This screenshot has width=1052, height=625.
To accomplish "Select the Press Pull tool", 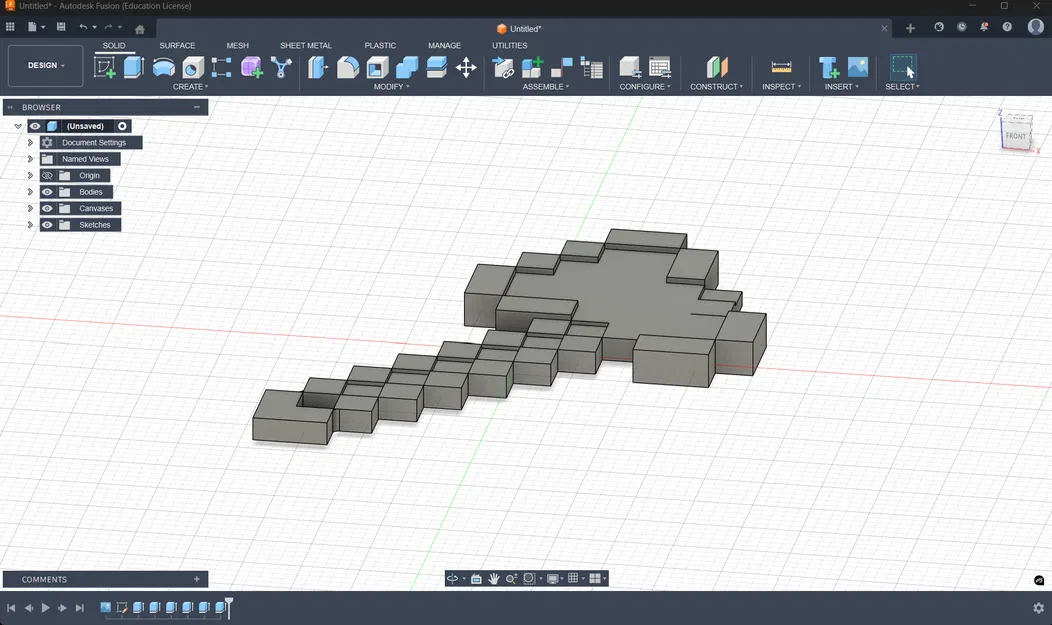I will coord(318,66).
